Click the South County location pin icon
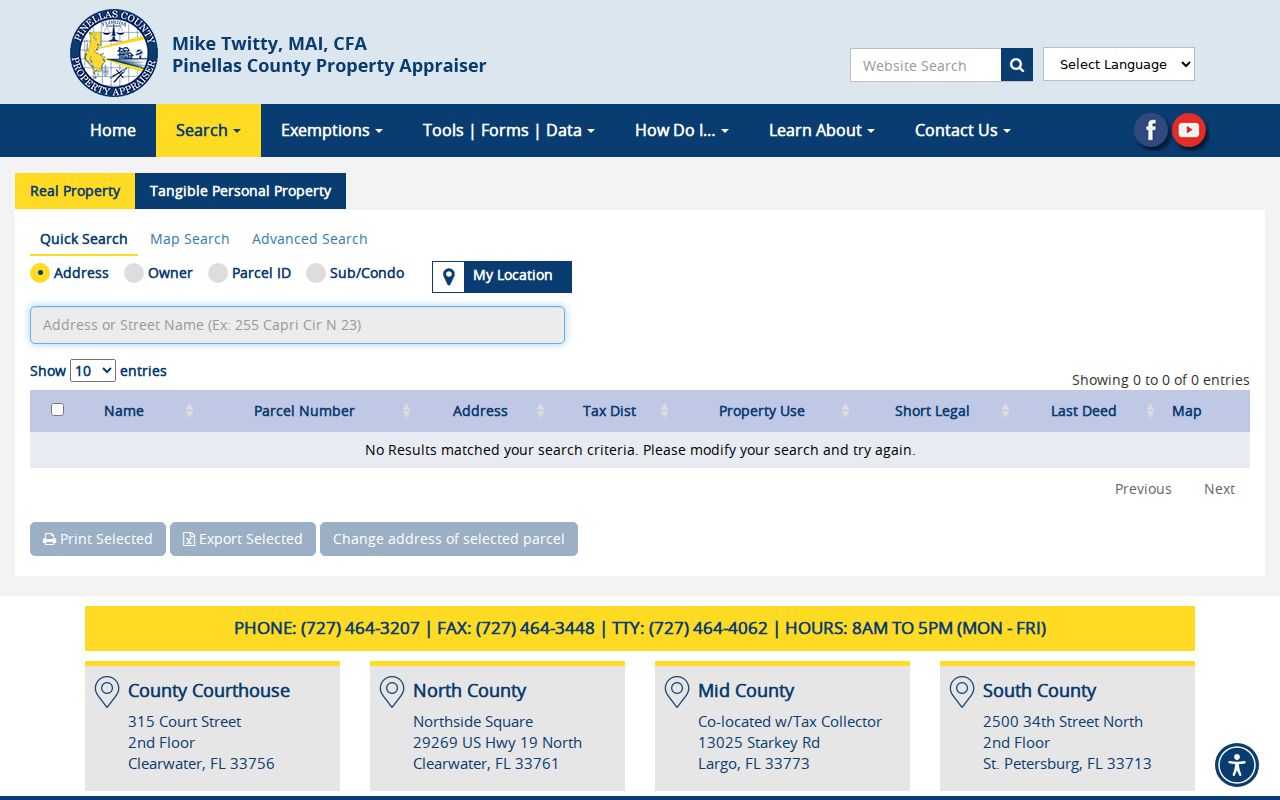 (x=962, y=692)
